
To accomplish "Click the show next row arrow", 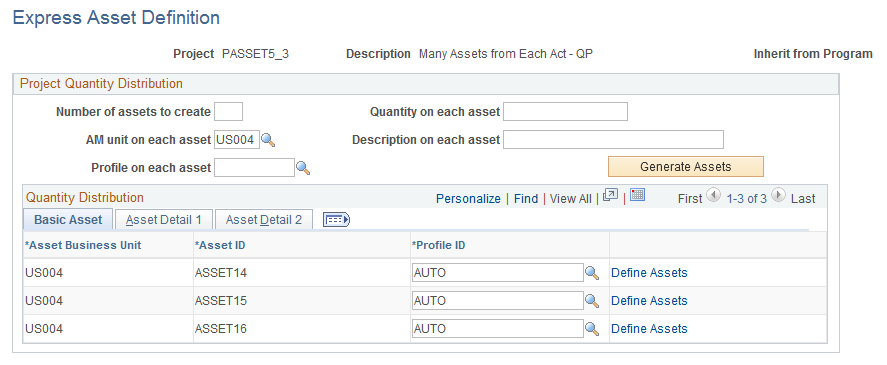I will 778,196.
